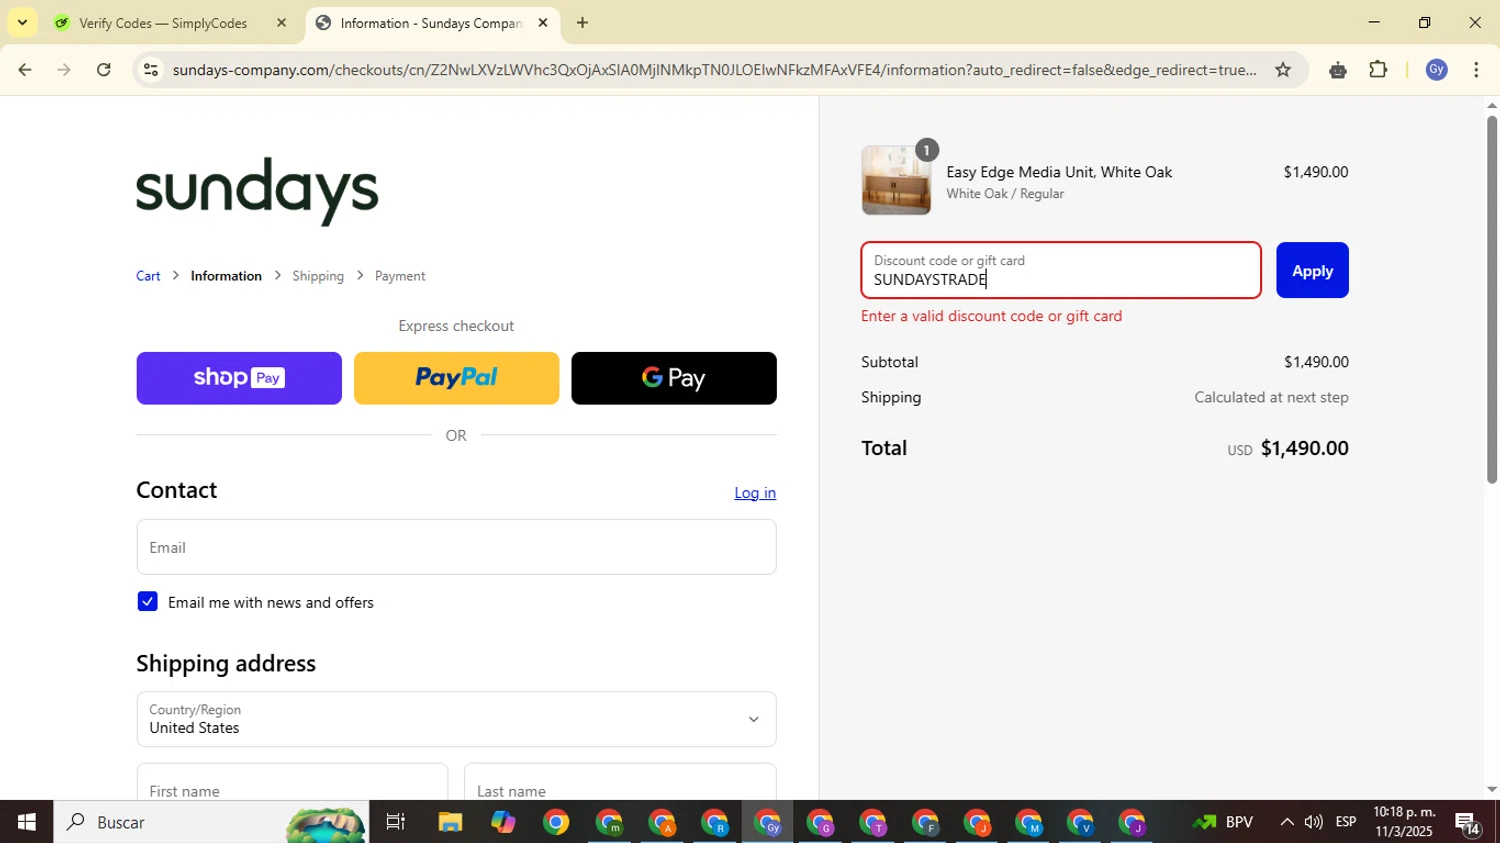Screen dimensions: 1500x843
Task: Focus the Email input field
Action: 456,547
